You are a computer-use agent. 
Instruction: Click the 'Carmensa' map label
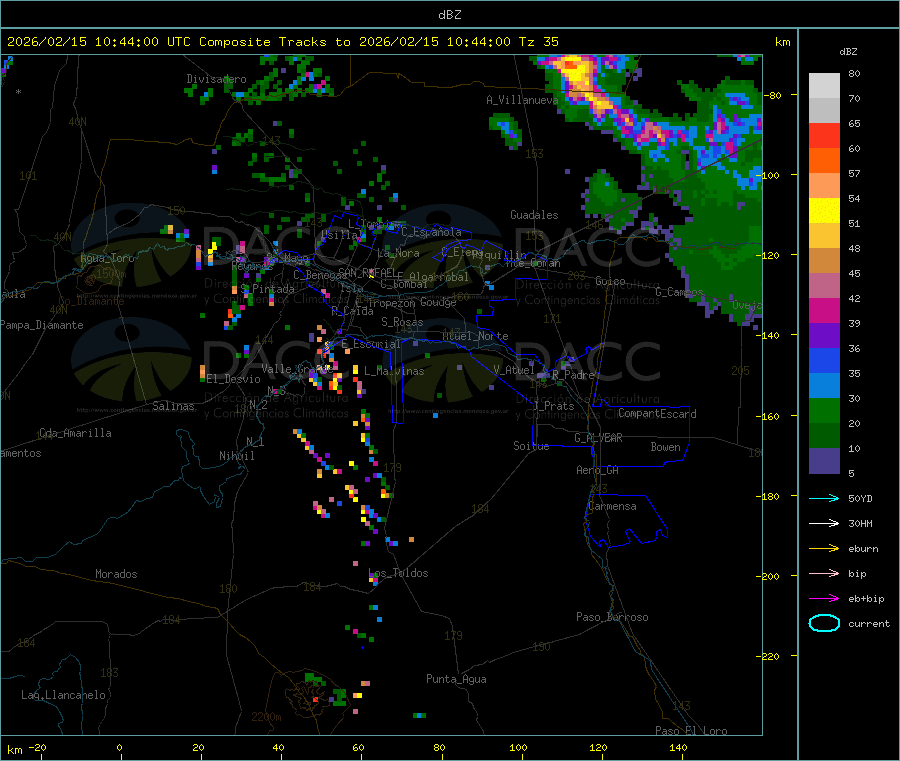pyautogui.click(x=612, y=506)
